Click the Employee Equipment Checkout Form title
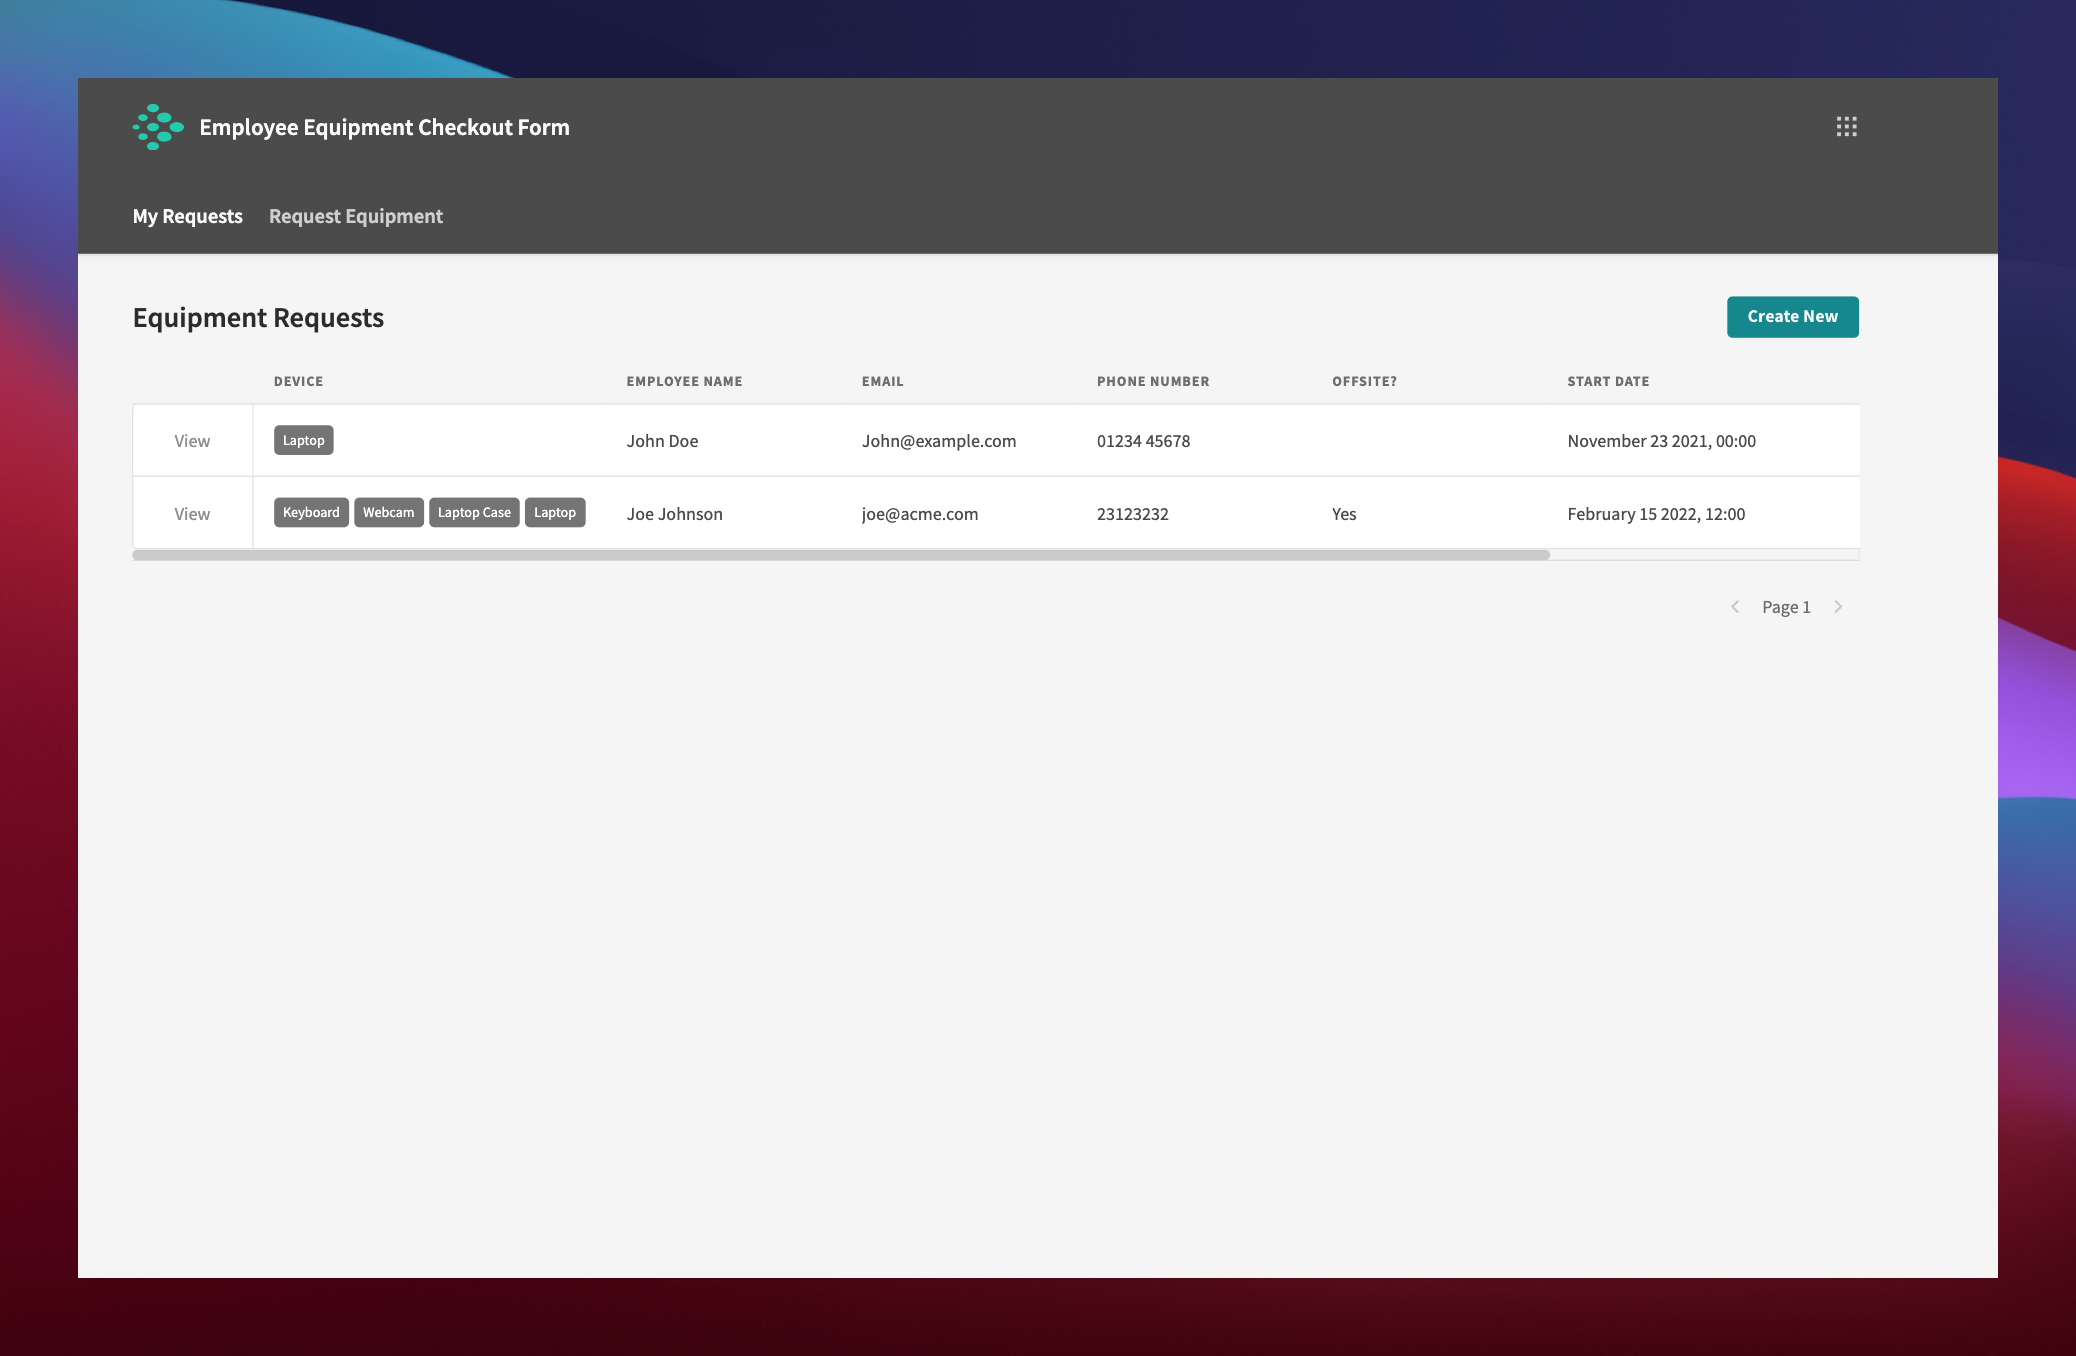This screenshot has width=2076, height=1356. tap(384, 127)
